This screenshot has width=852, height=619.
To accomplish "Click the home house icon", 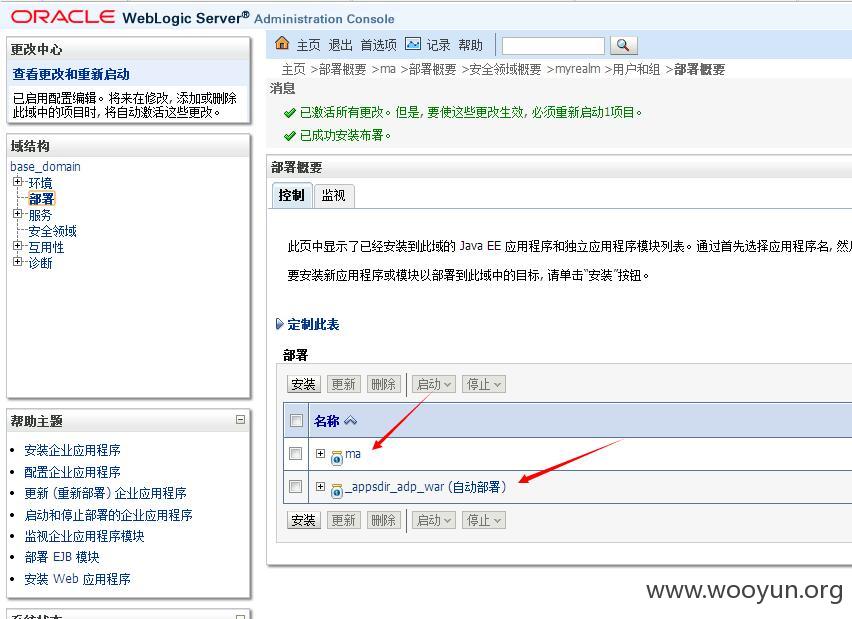I will [x=282, y=43].
